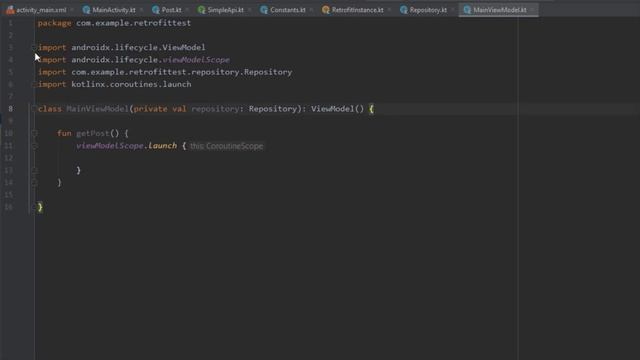This screenshot has width=640, height=360.
Task: Close the Post.kt tab
Action: point(187,10)
